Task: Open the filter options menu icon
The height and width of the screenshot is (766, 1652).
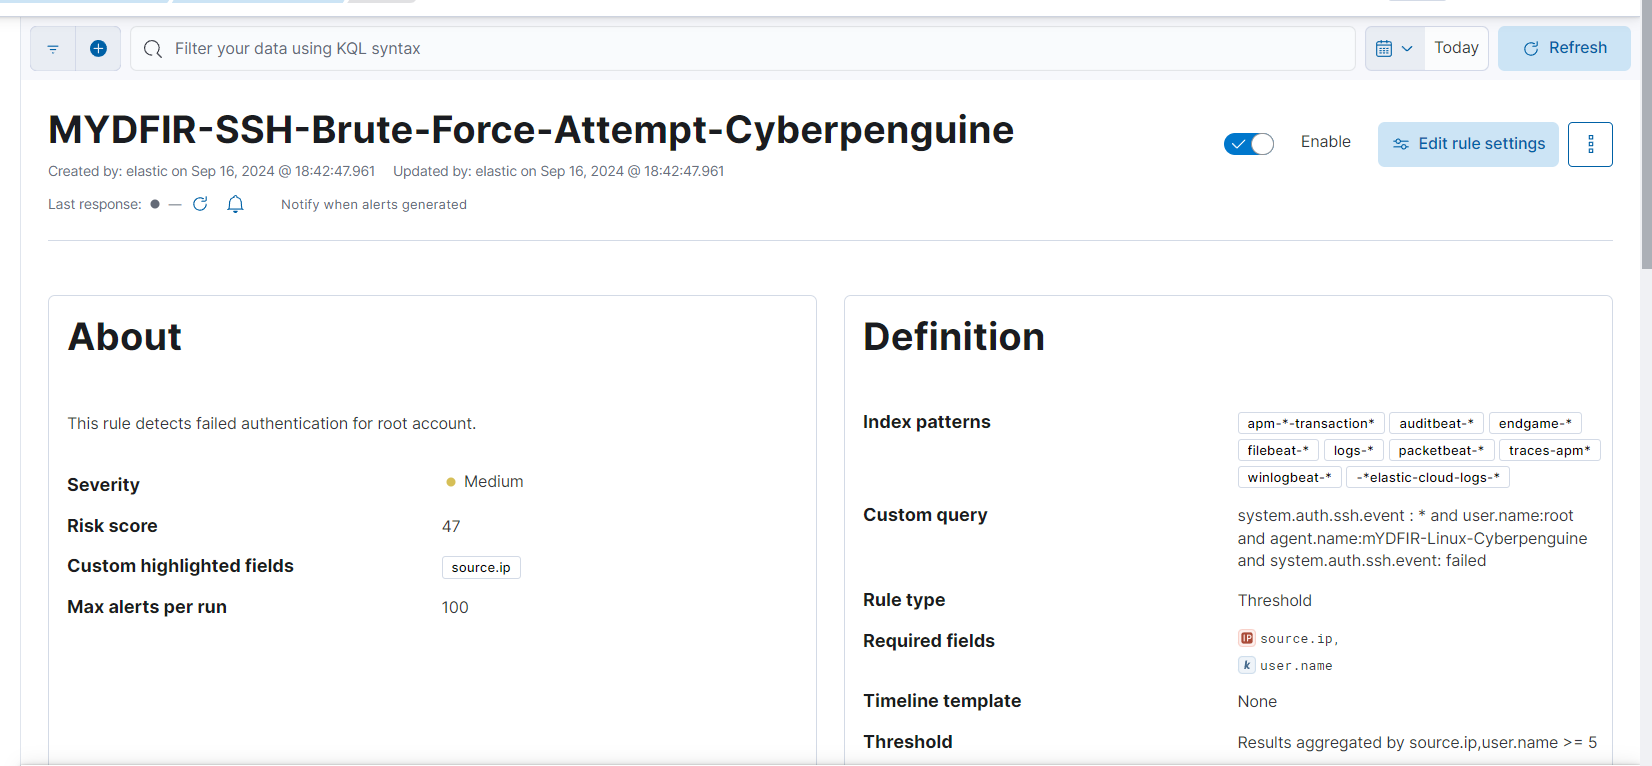Action: tap(53, 49)
